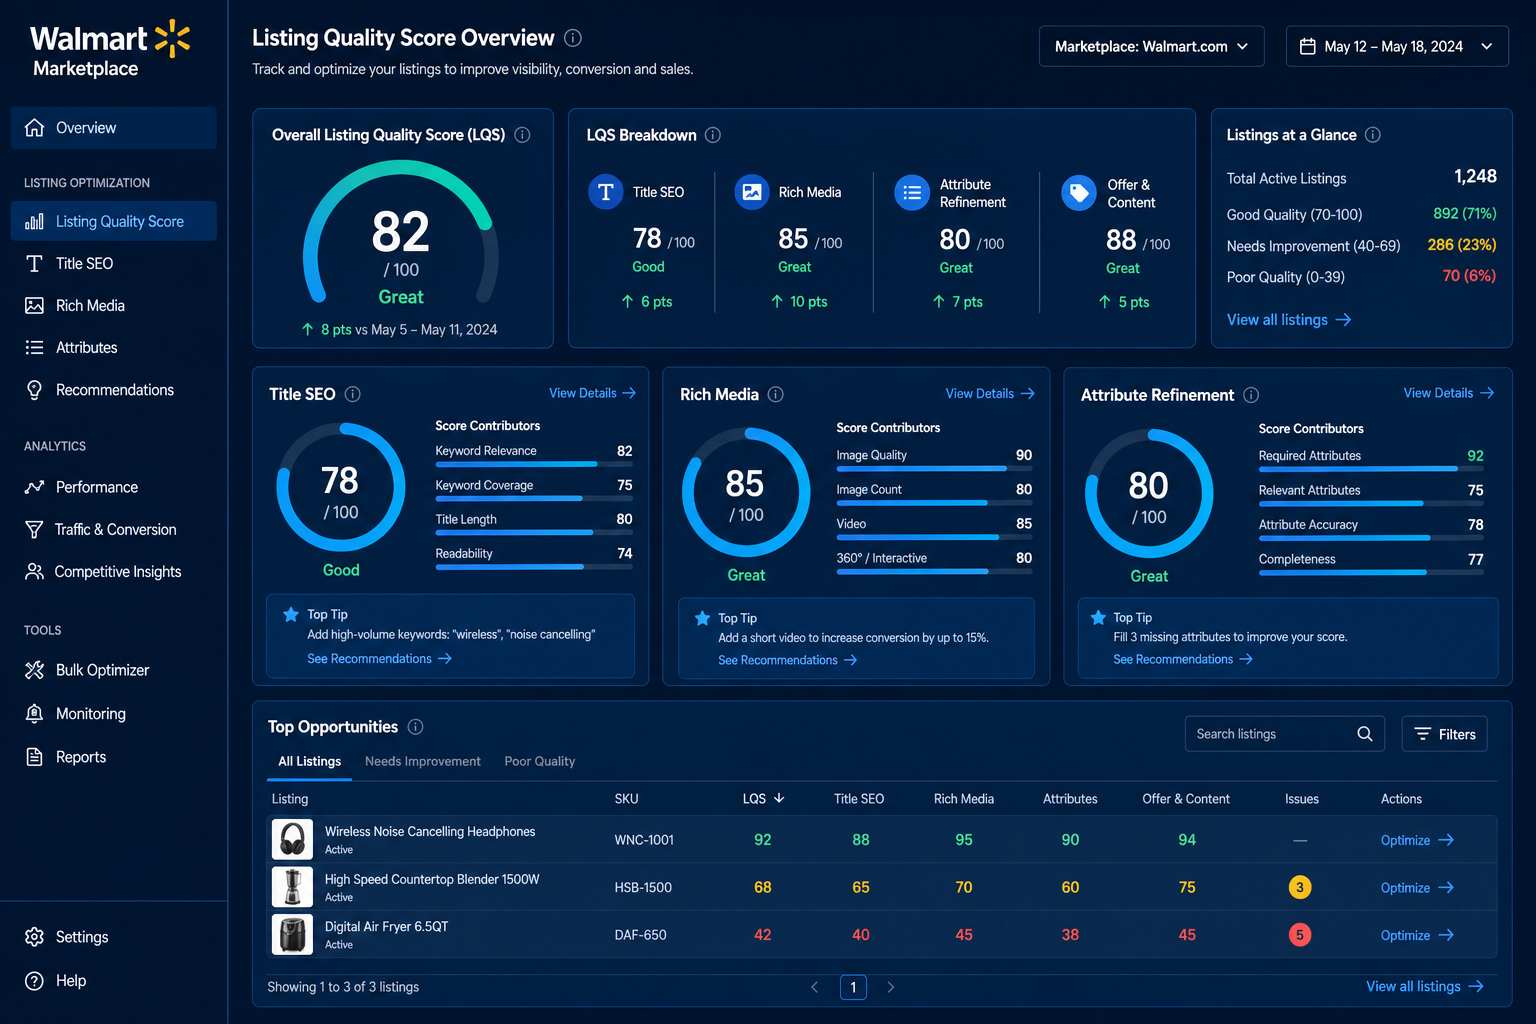Click the previous page arrow in pagination
This screenshot has width=1536, height=1024.
(815, 987)
